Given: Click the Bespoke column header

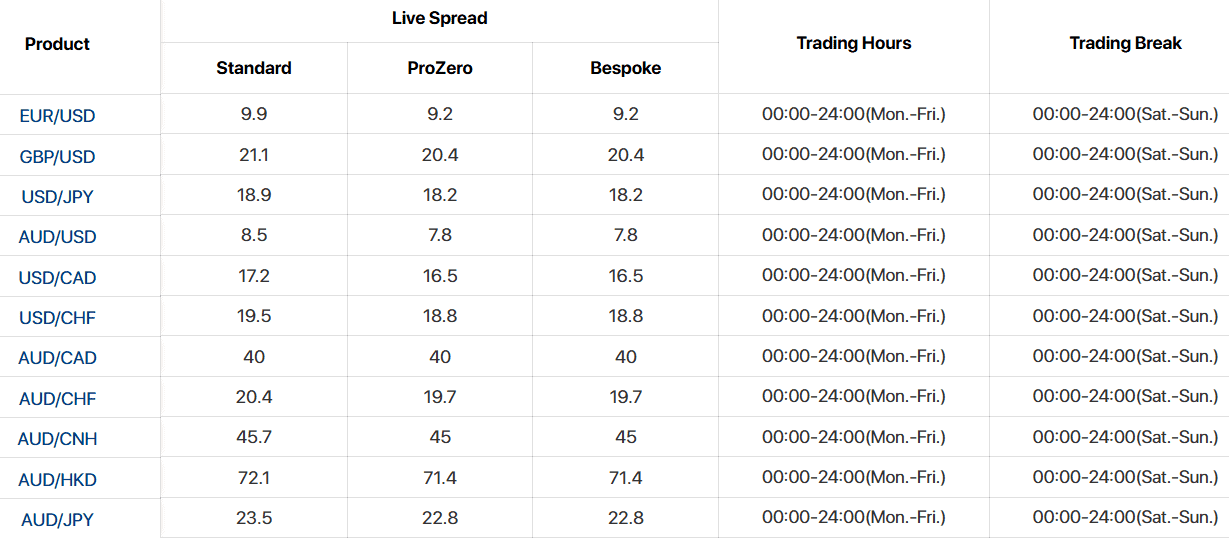Looking at the screenshot, I should point(626,68).
